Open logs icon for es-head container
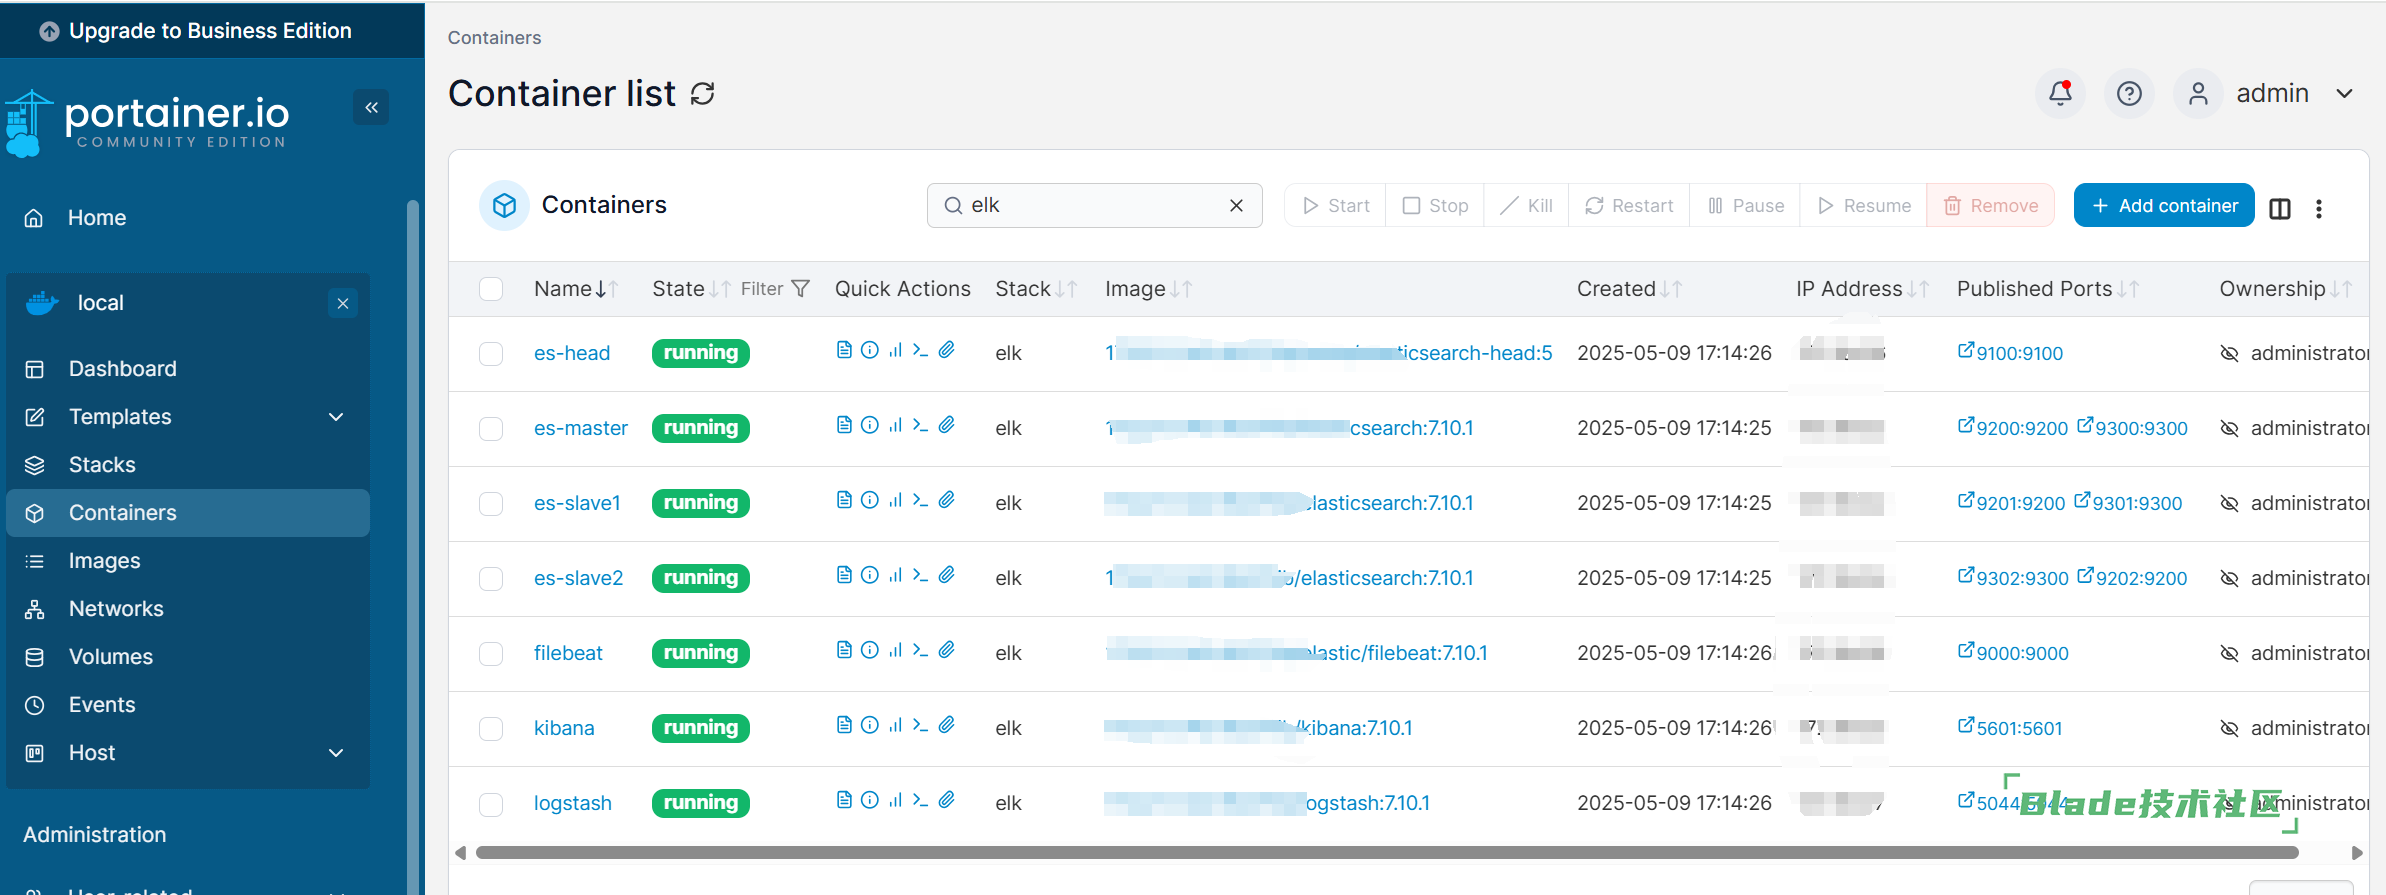The width and height of the screenshot is (2386, 895). click(x=844, y=349)
